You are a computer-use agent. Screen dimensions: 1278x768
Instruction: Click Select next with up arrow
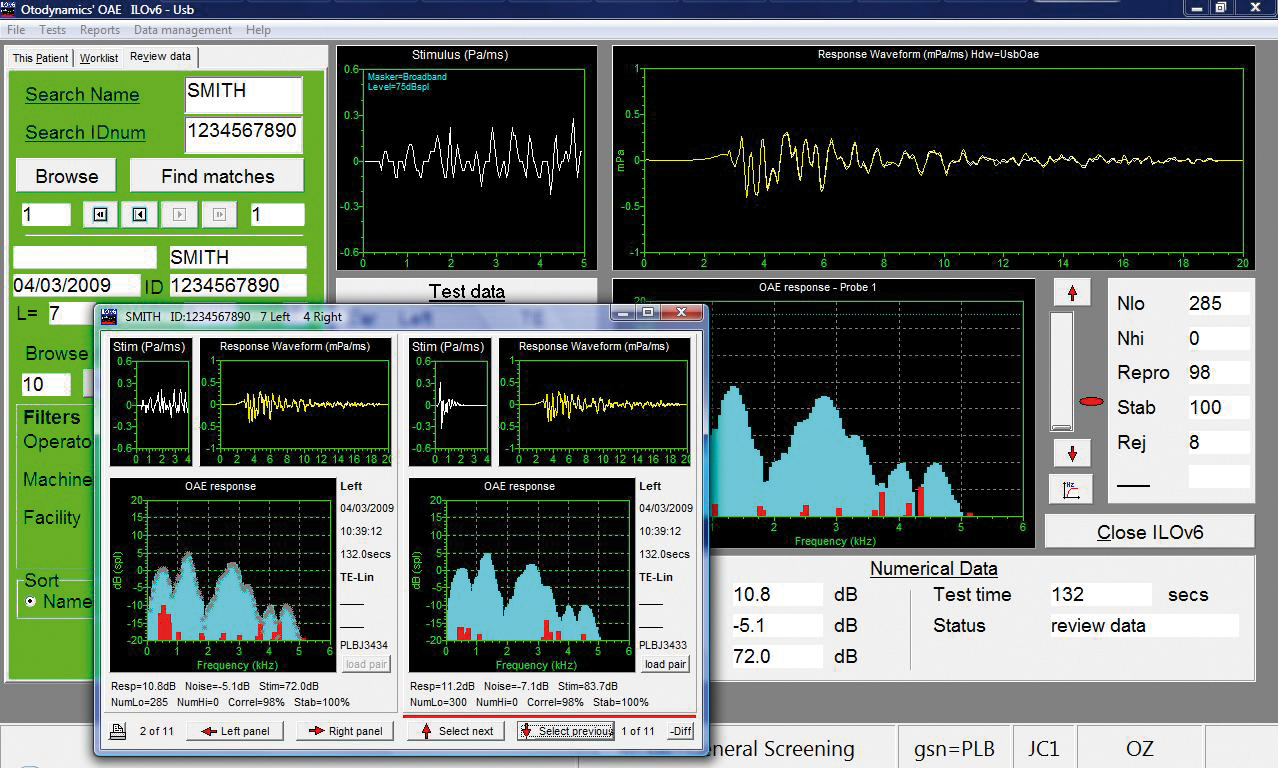[x=456, y=731]
